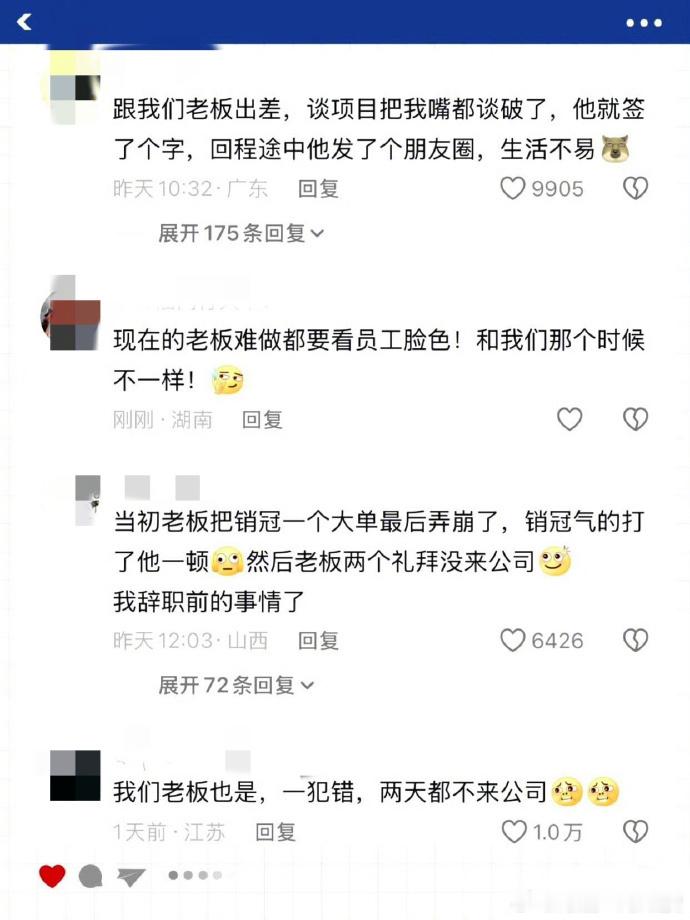The width and height of the screenshot is (690, 920).
Task: Reply to the Guangdong comment from 10:32
Action: (318, 189)
